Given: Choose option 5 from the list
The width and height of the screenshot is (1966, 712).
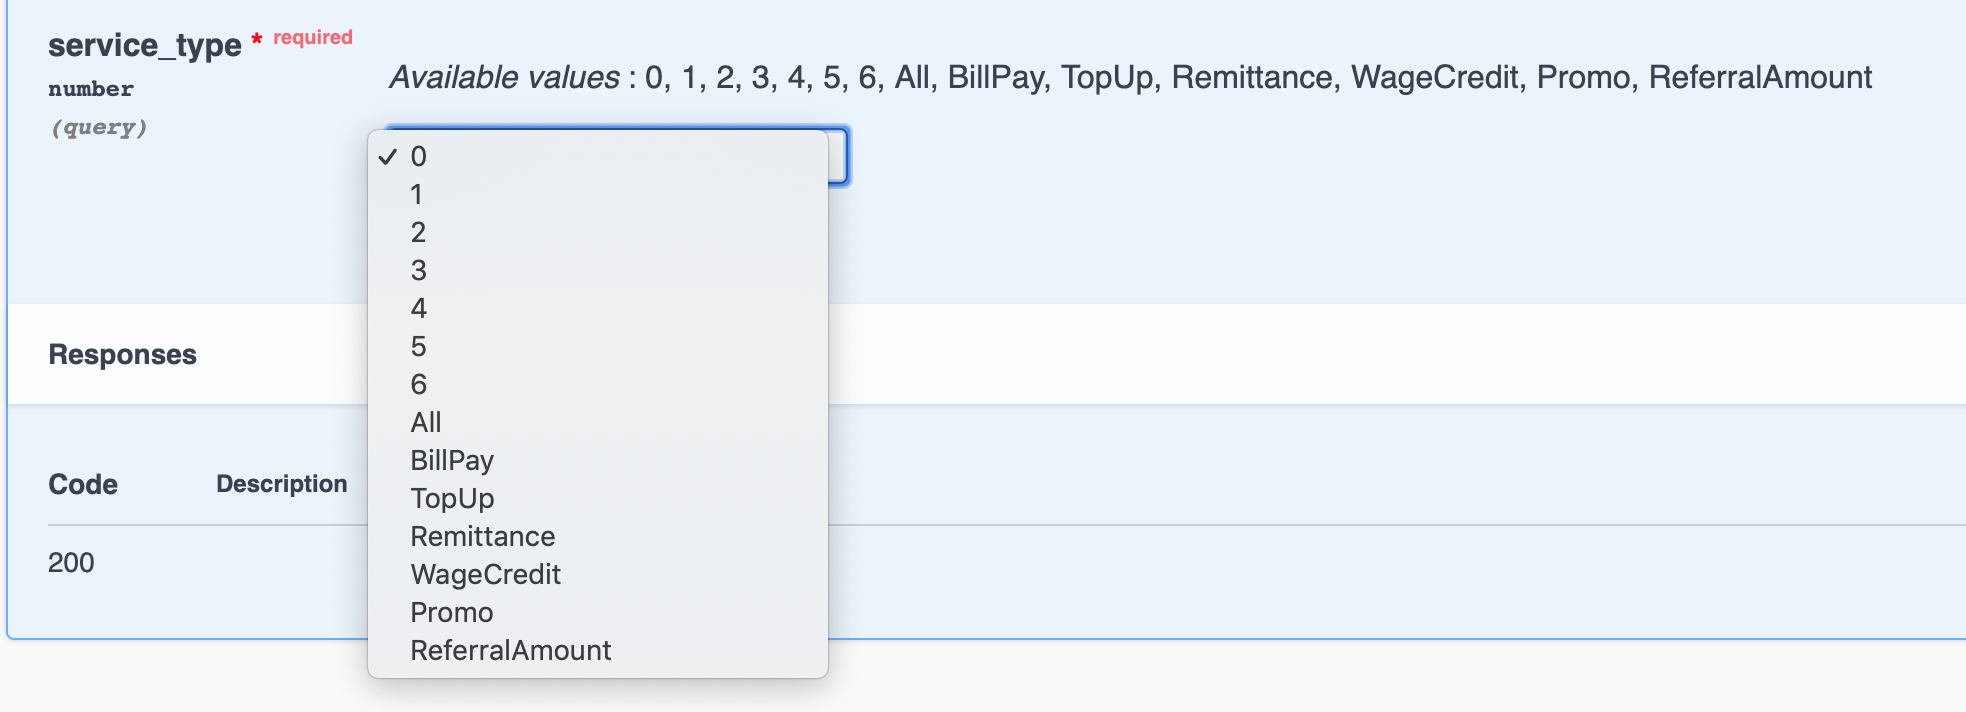Looking at the screenshot, I should click(417, 346).
